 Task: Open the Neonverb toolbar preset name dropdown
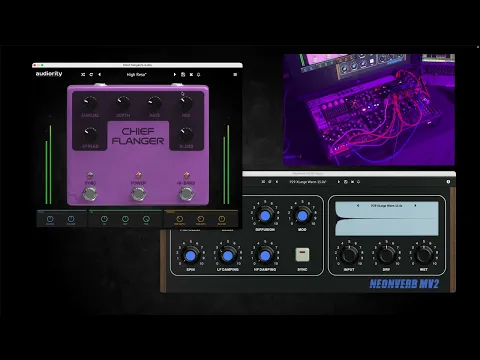[x=308, y=182]
